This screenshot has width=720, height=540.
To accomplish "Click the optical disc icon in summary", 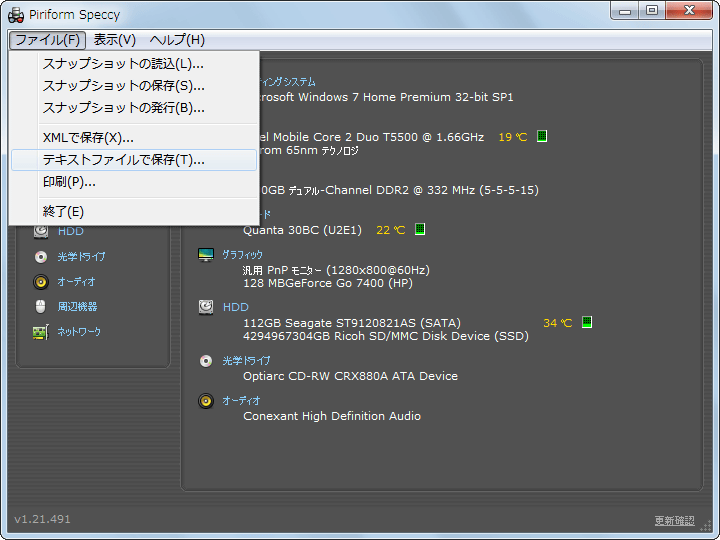I will (x=206, y=361).
